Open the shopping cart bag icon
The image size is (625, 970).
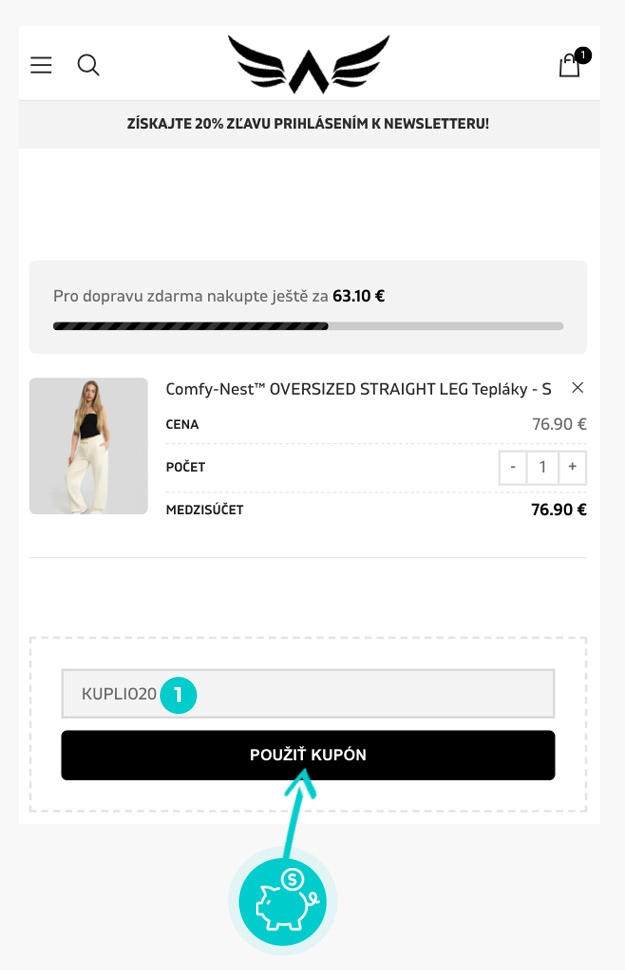coord(569,66)
